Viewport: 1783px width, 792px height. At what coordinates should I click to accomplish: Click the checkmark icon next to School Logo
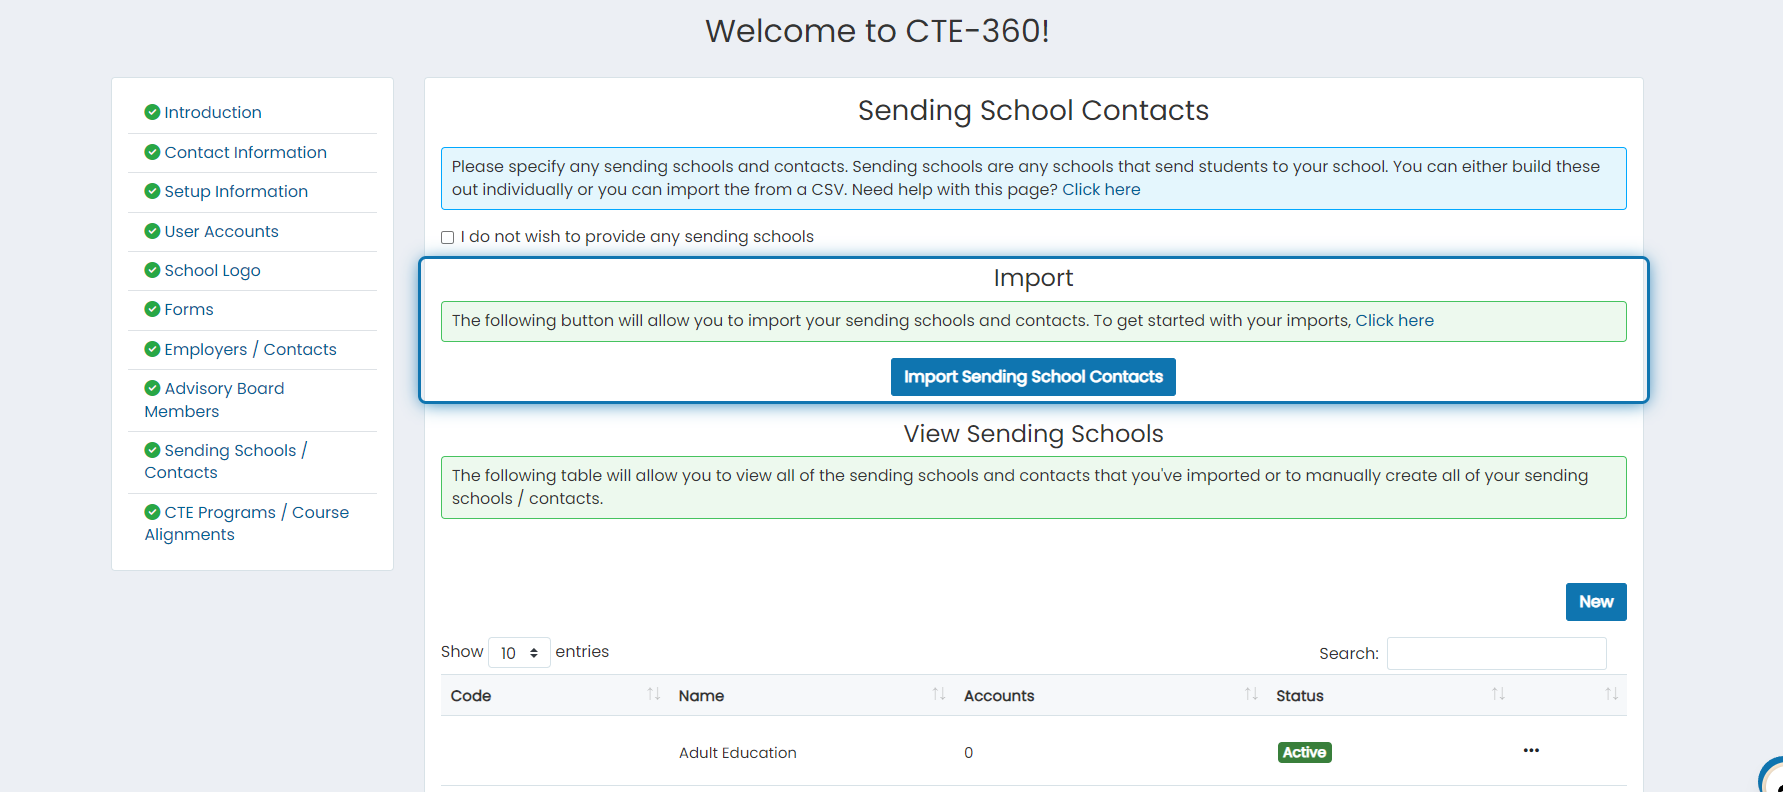point(152,270)
